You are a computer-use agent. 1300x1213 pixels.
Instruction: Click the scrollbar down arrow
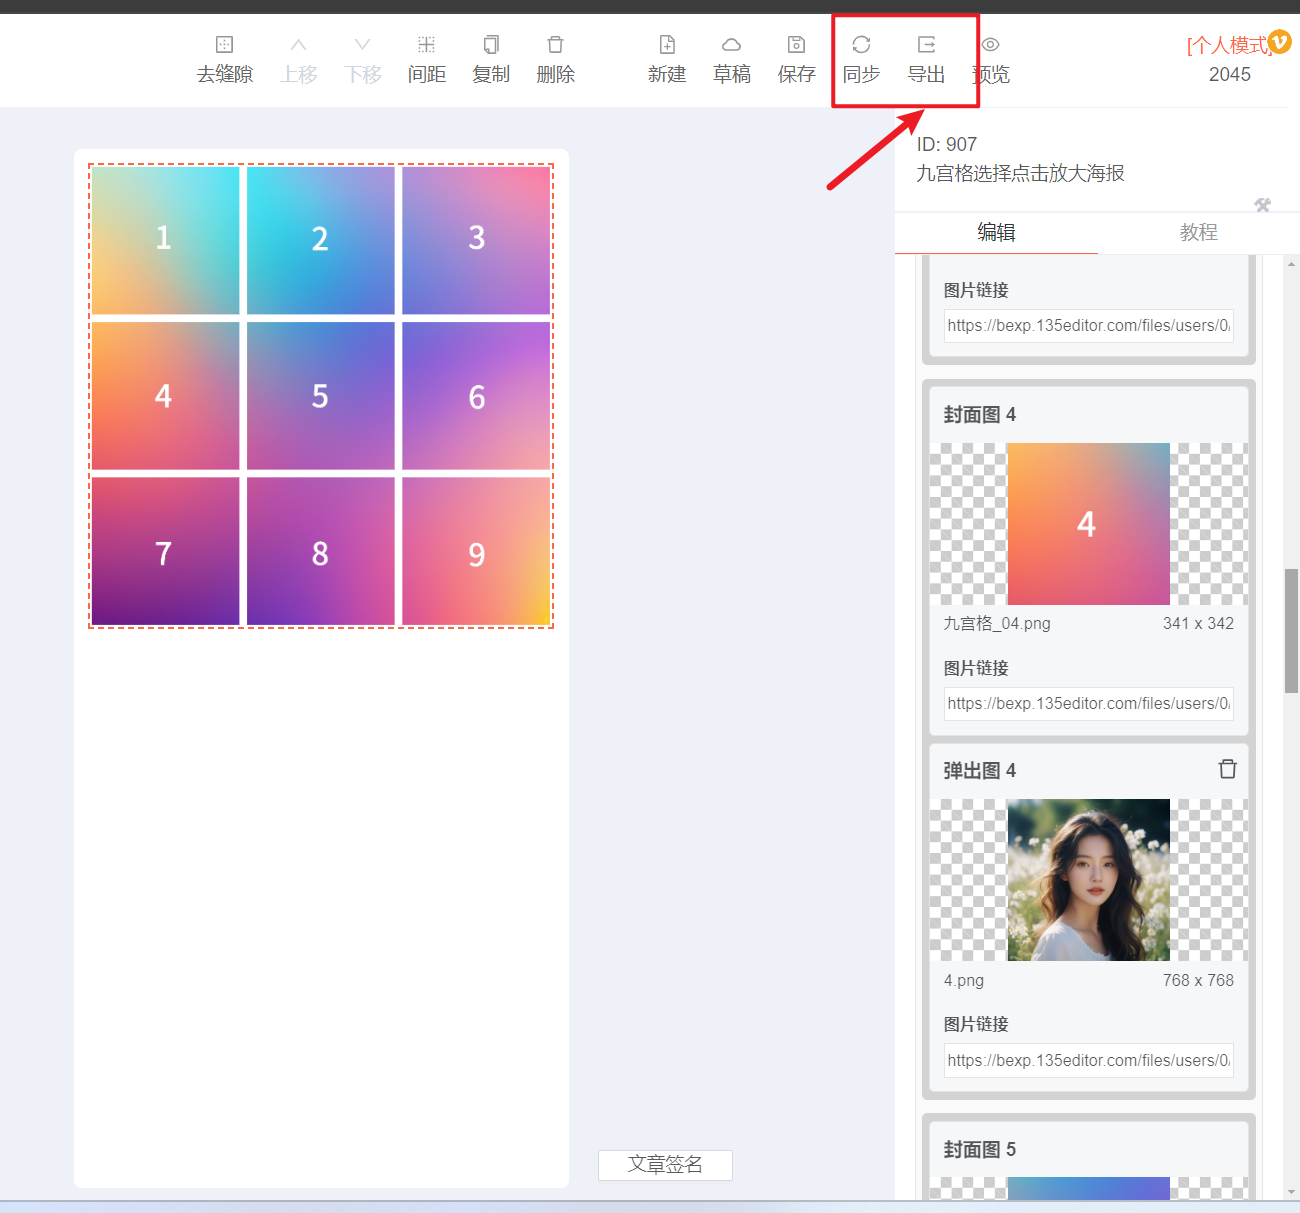pos(1291,1192)
